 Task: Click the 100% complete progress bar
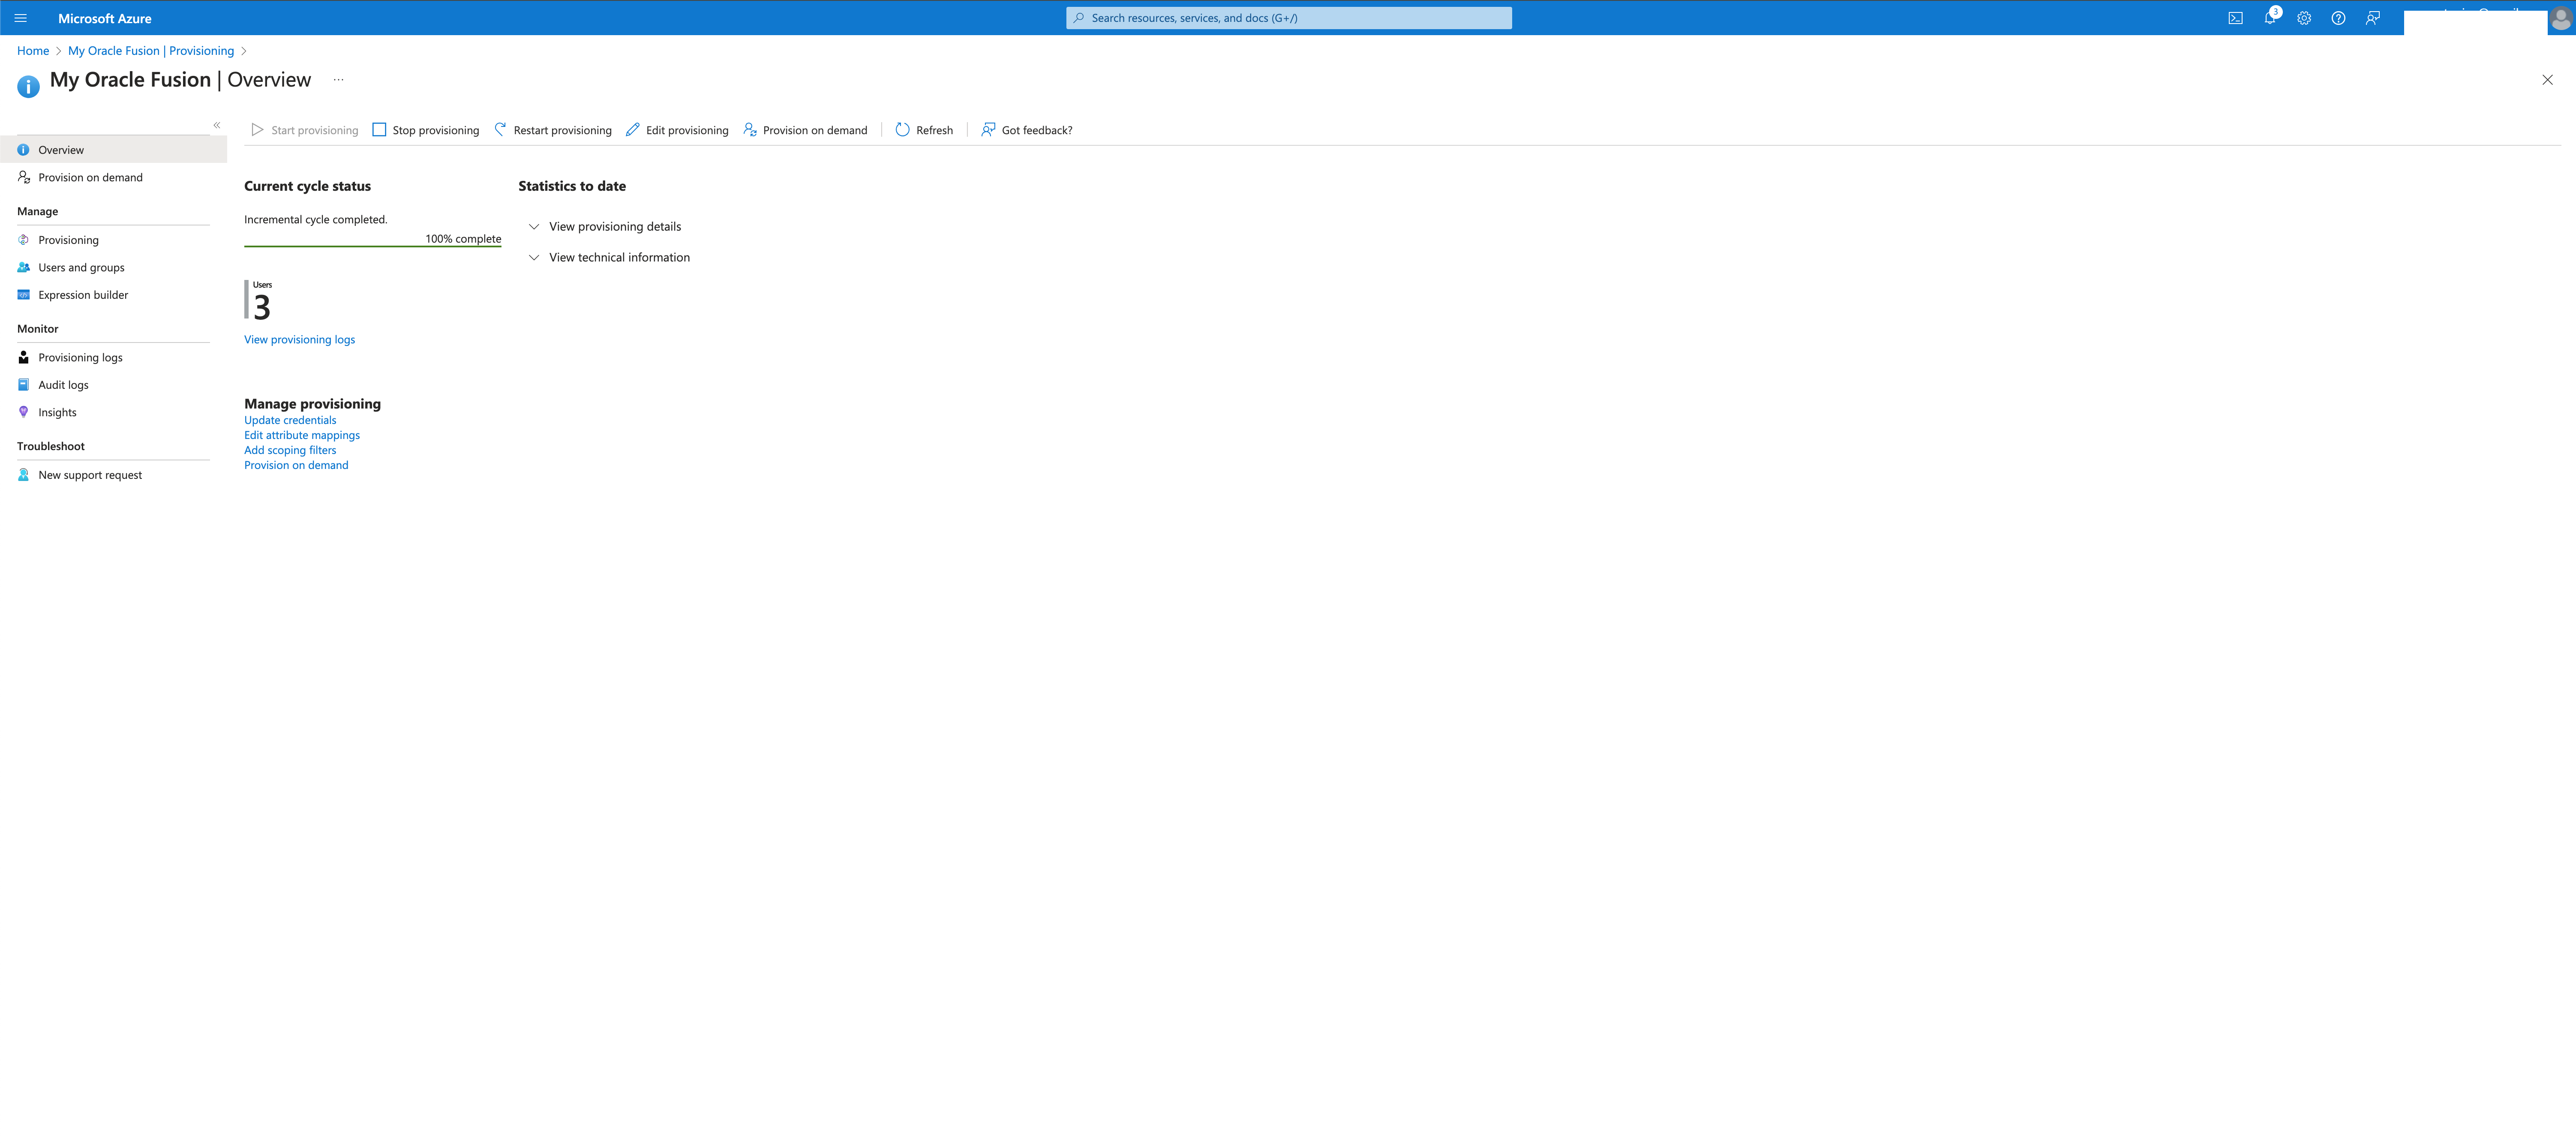tap(372, 245)
